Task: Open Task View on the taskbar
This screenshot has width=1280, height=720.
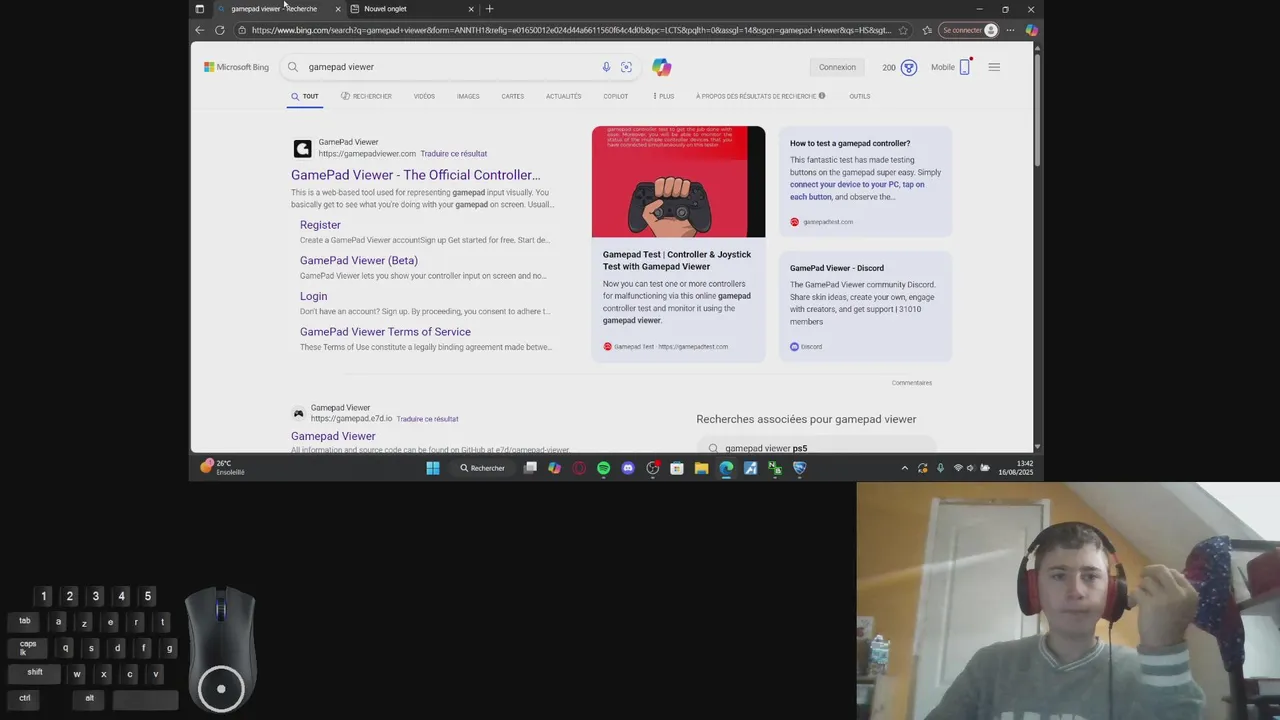Action: [530, 468]
